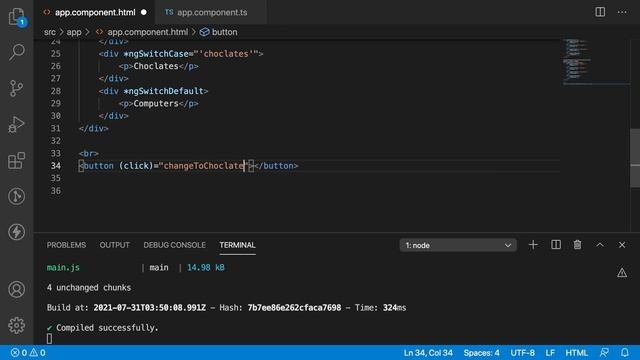
Task: Click 'app.component.html' in the breadcrumb
Action: point(147,32)
